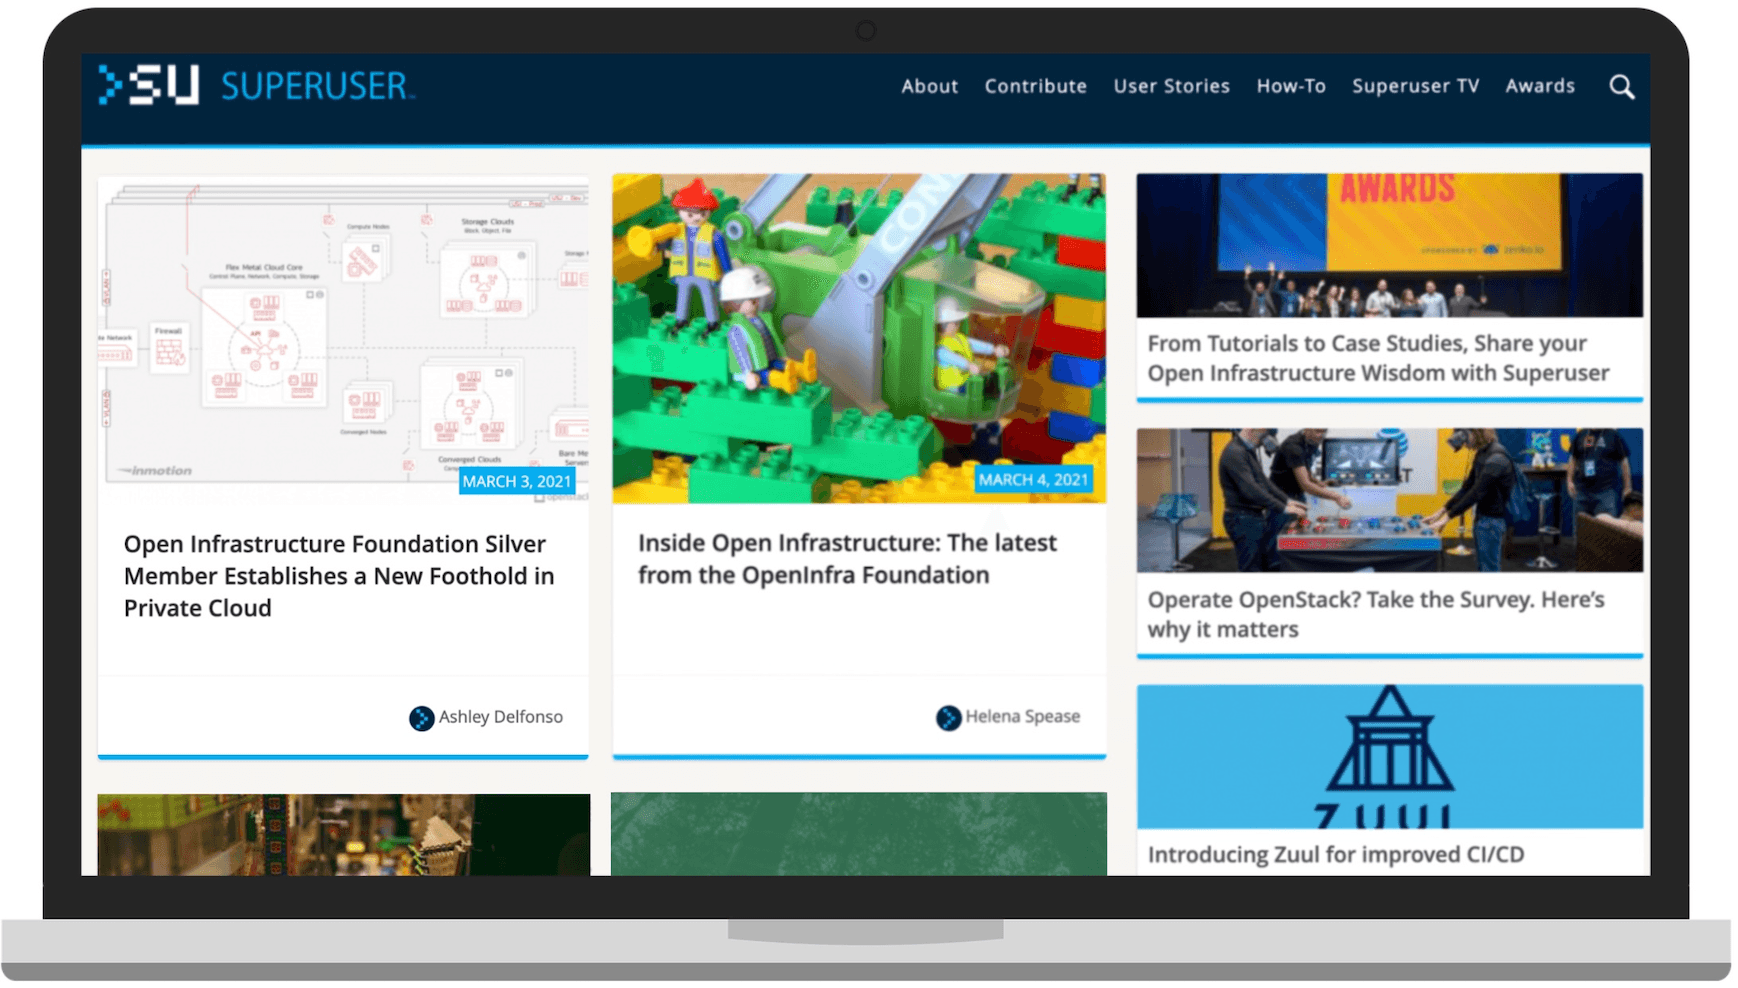The height and width of the screenshot is (988, 1738).
Task: Click author name Ashley Delfonso
Action: (x=500, y=717)
